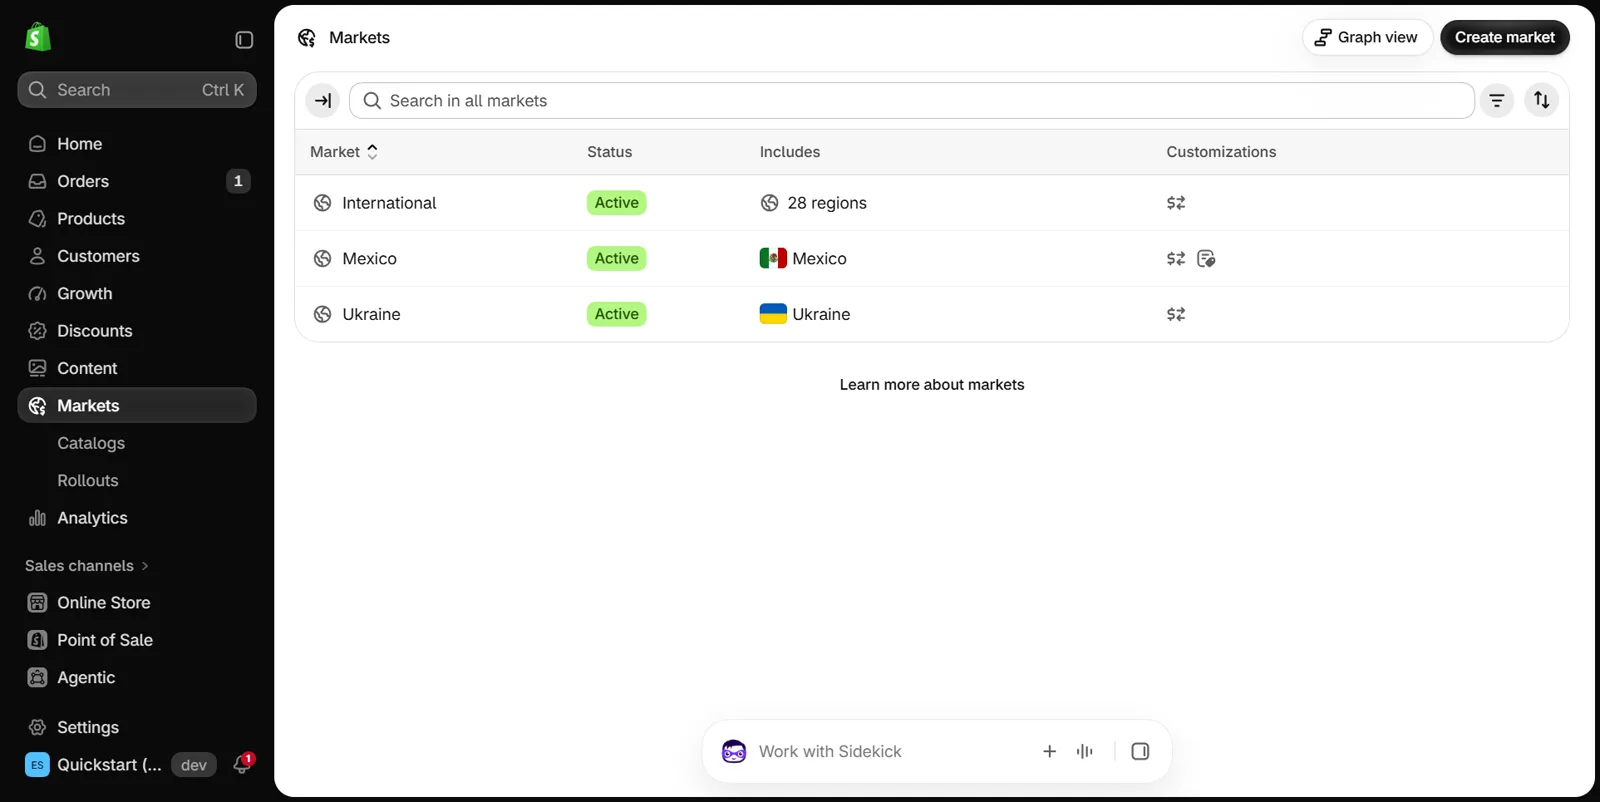This screenshot has width=1600, height=802.
Task: Open the notifications bell
Action: 242,765
